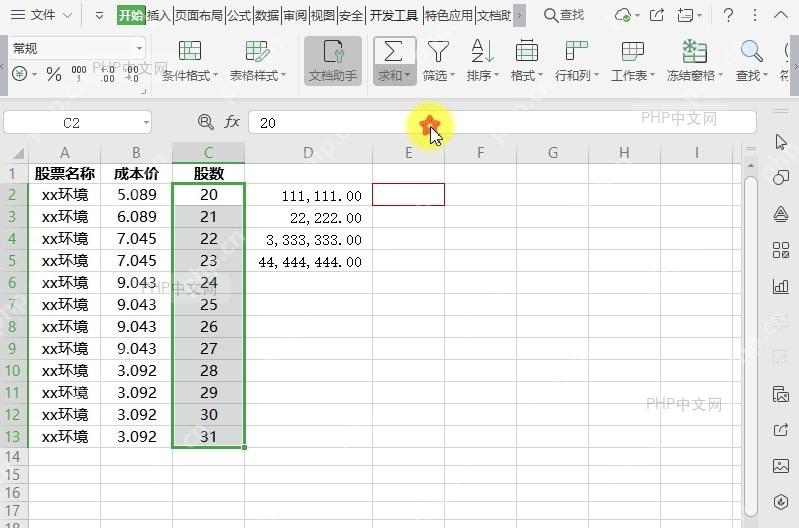Click the formula bar showing 20
This screenshot has width=799, height=528.
pyautogui.click(x=502, y=123)
